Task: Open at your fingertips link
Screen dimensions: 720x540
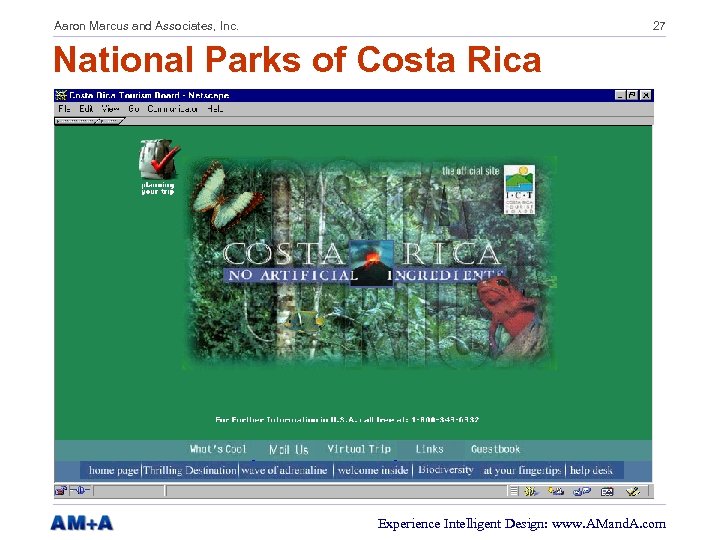Action: pyautogui.click(x=522, y=470)
